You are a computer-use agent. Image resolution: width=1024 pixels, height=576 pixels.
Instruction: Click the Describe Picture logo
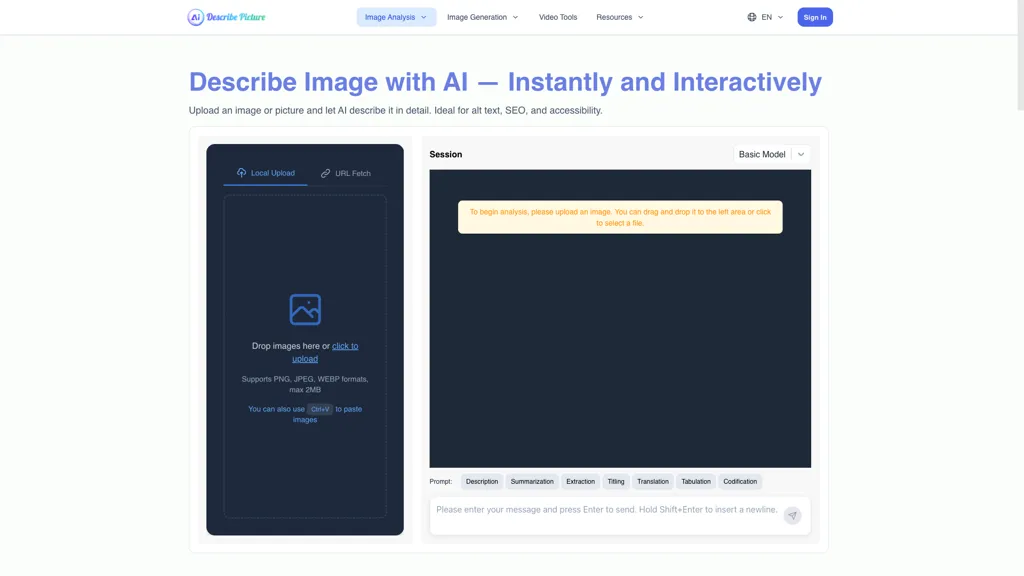click(227, 17)
